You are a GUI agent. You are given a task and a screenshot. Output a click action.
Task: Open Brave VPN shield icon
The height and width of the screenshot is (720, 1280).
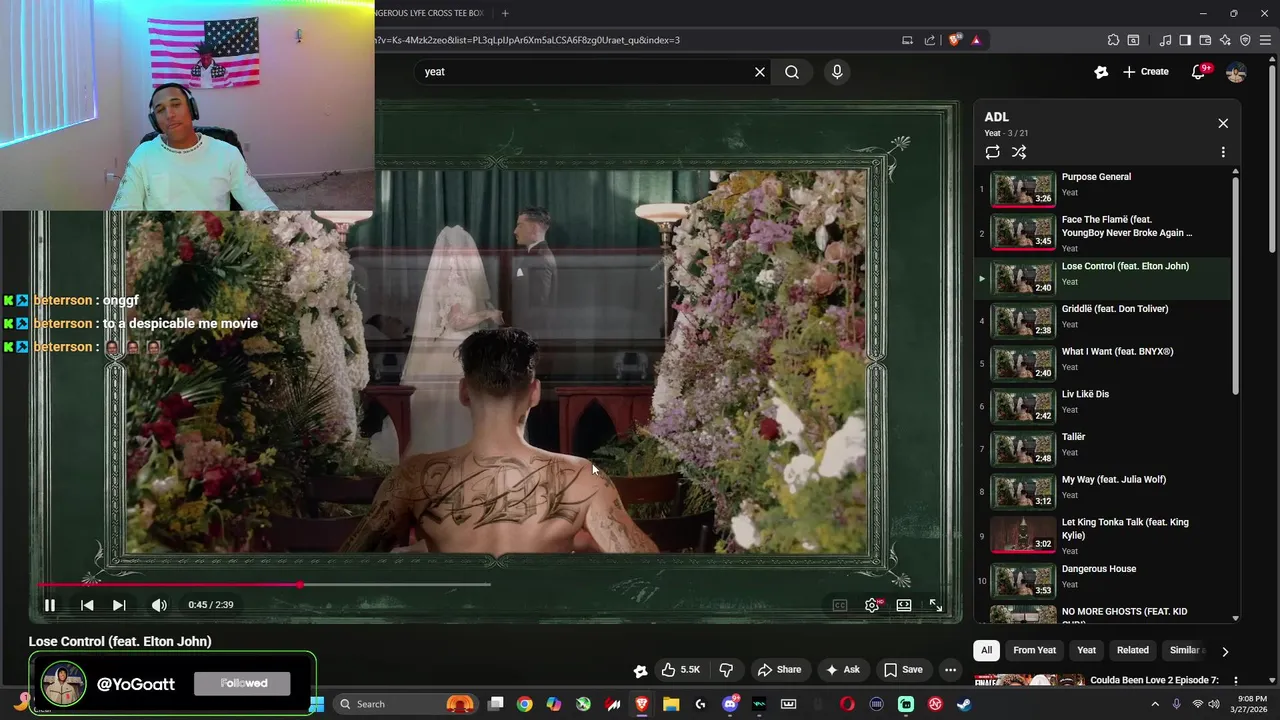coord(1245,40)
